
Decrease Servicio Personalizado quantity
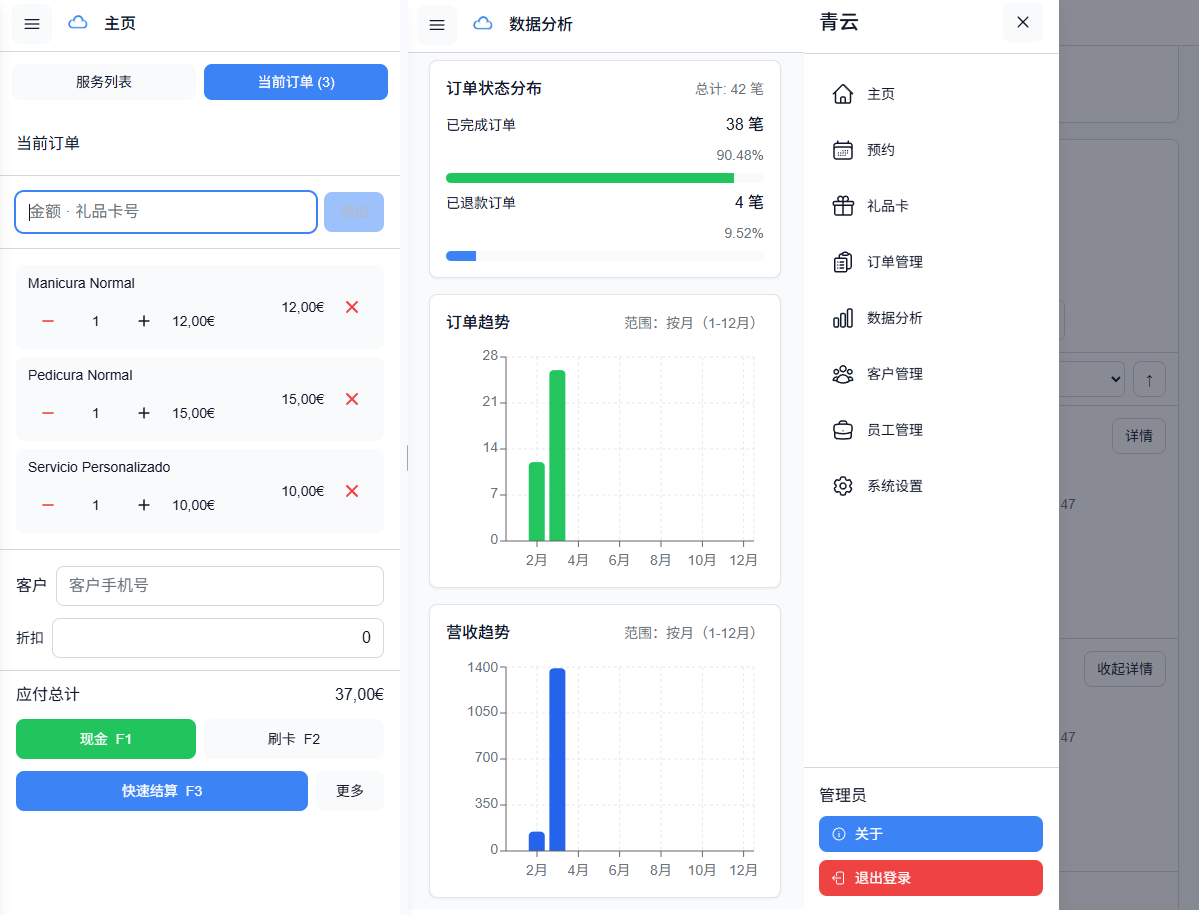point(47,505)
